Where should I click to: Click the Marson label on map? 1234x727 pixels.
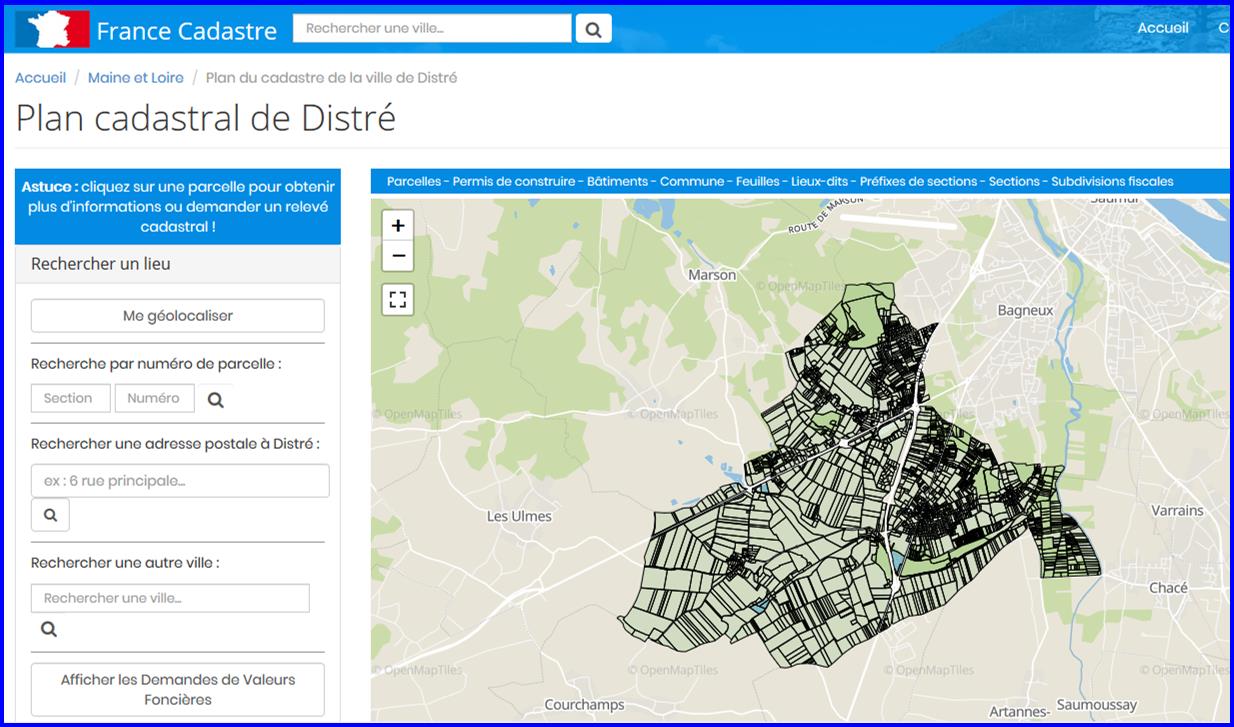pos(712,275)
